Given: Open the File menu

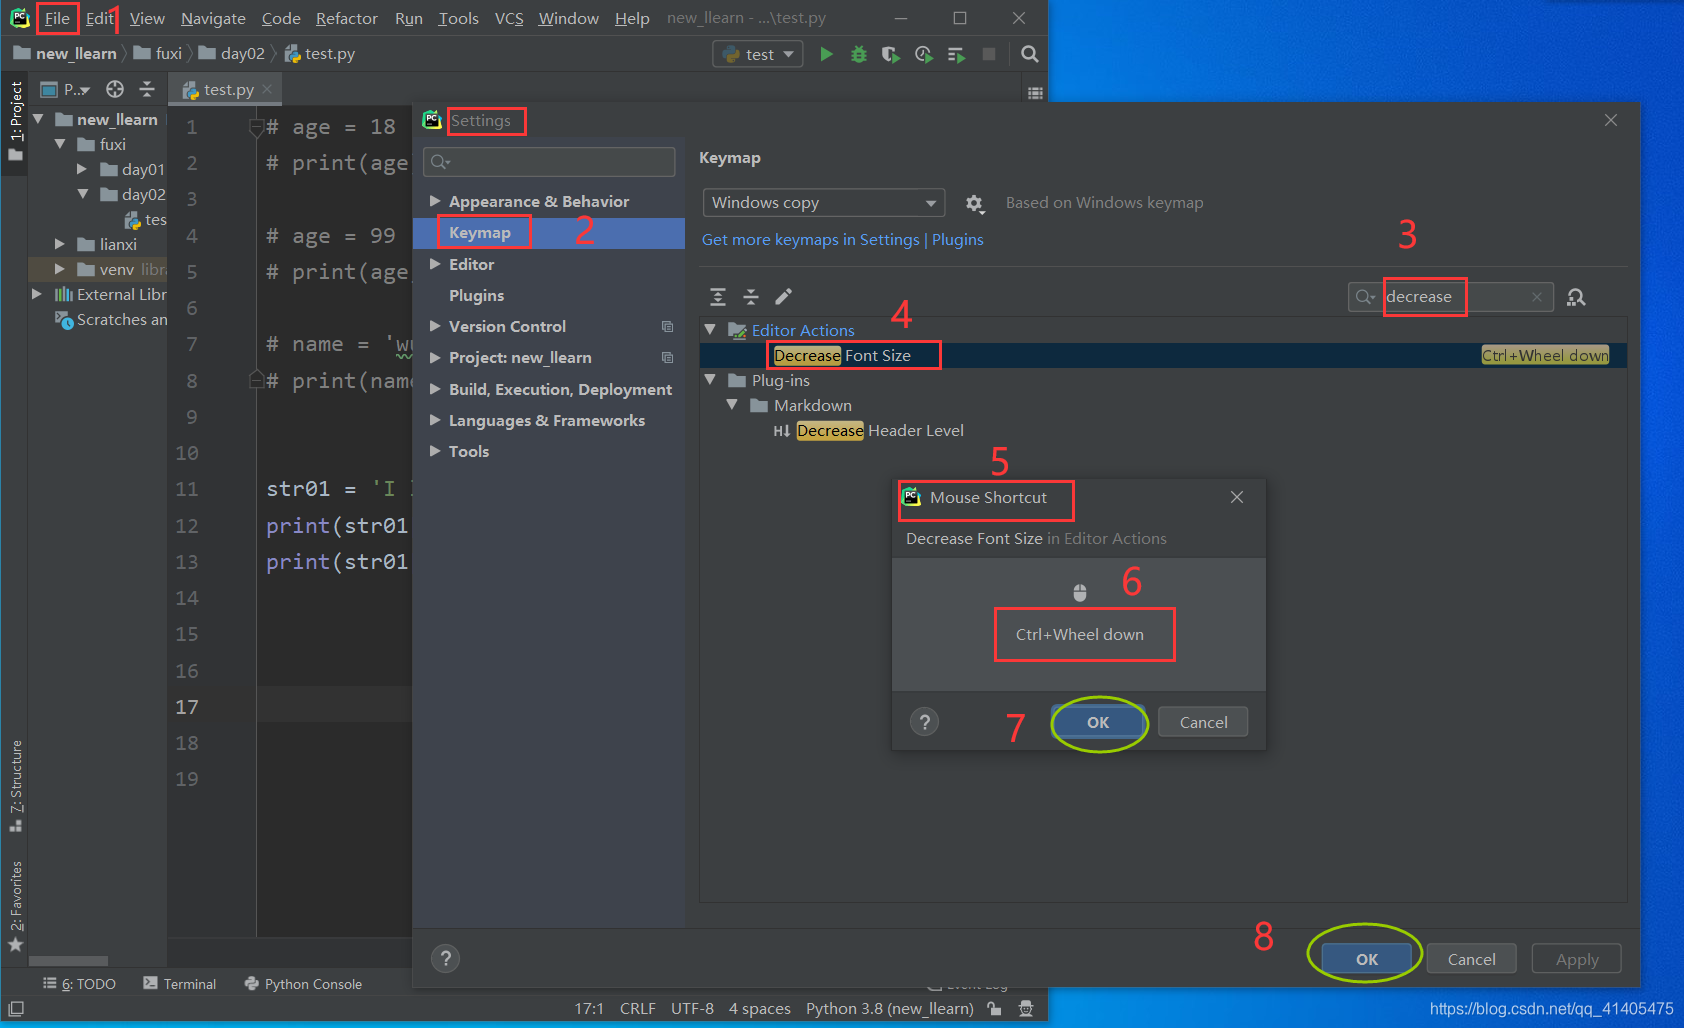Looking at the screenshot, I should (x=57, y=18).
